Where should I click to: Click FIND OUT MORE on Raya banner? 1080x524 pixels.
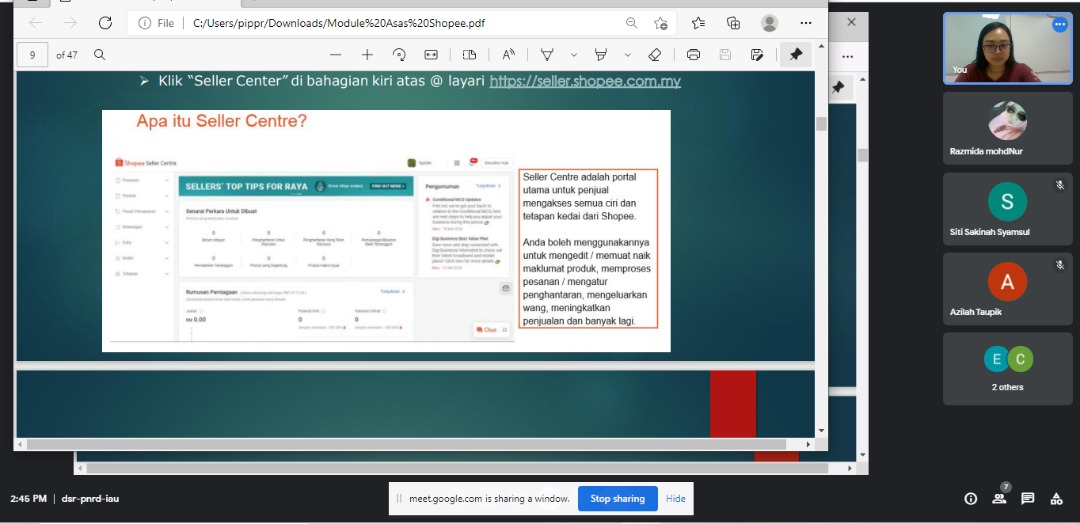(388, 187)
